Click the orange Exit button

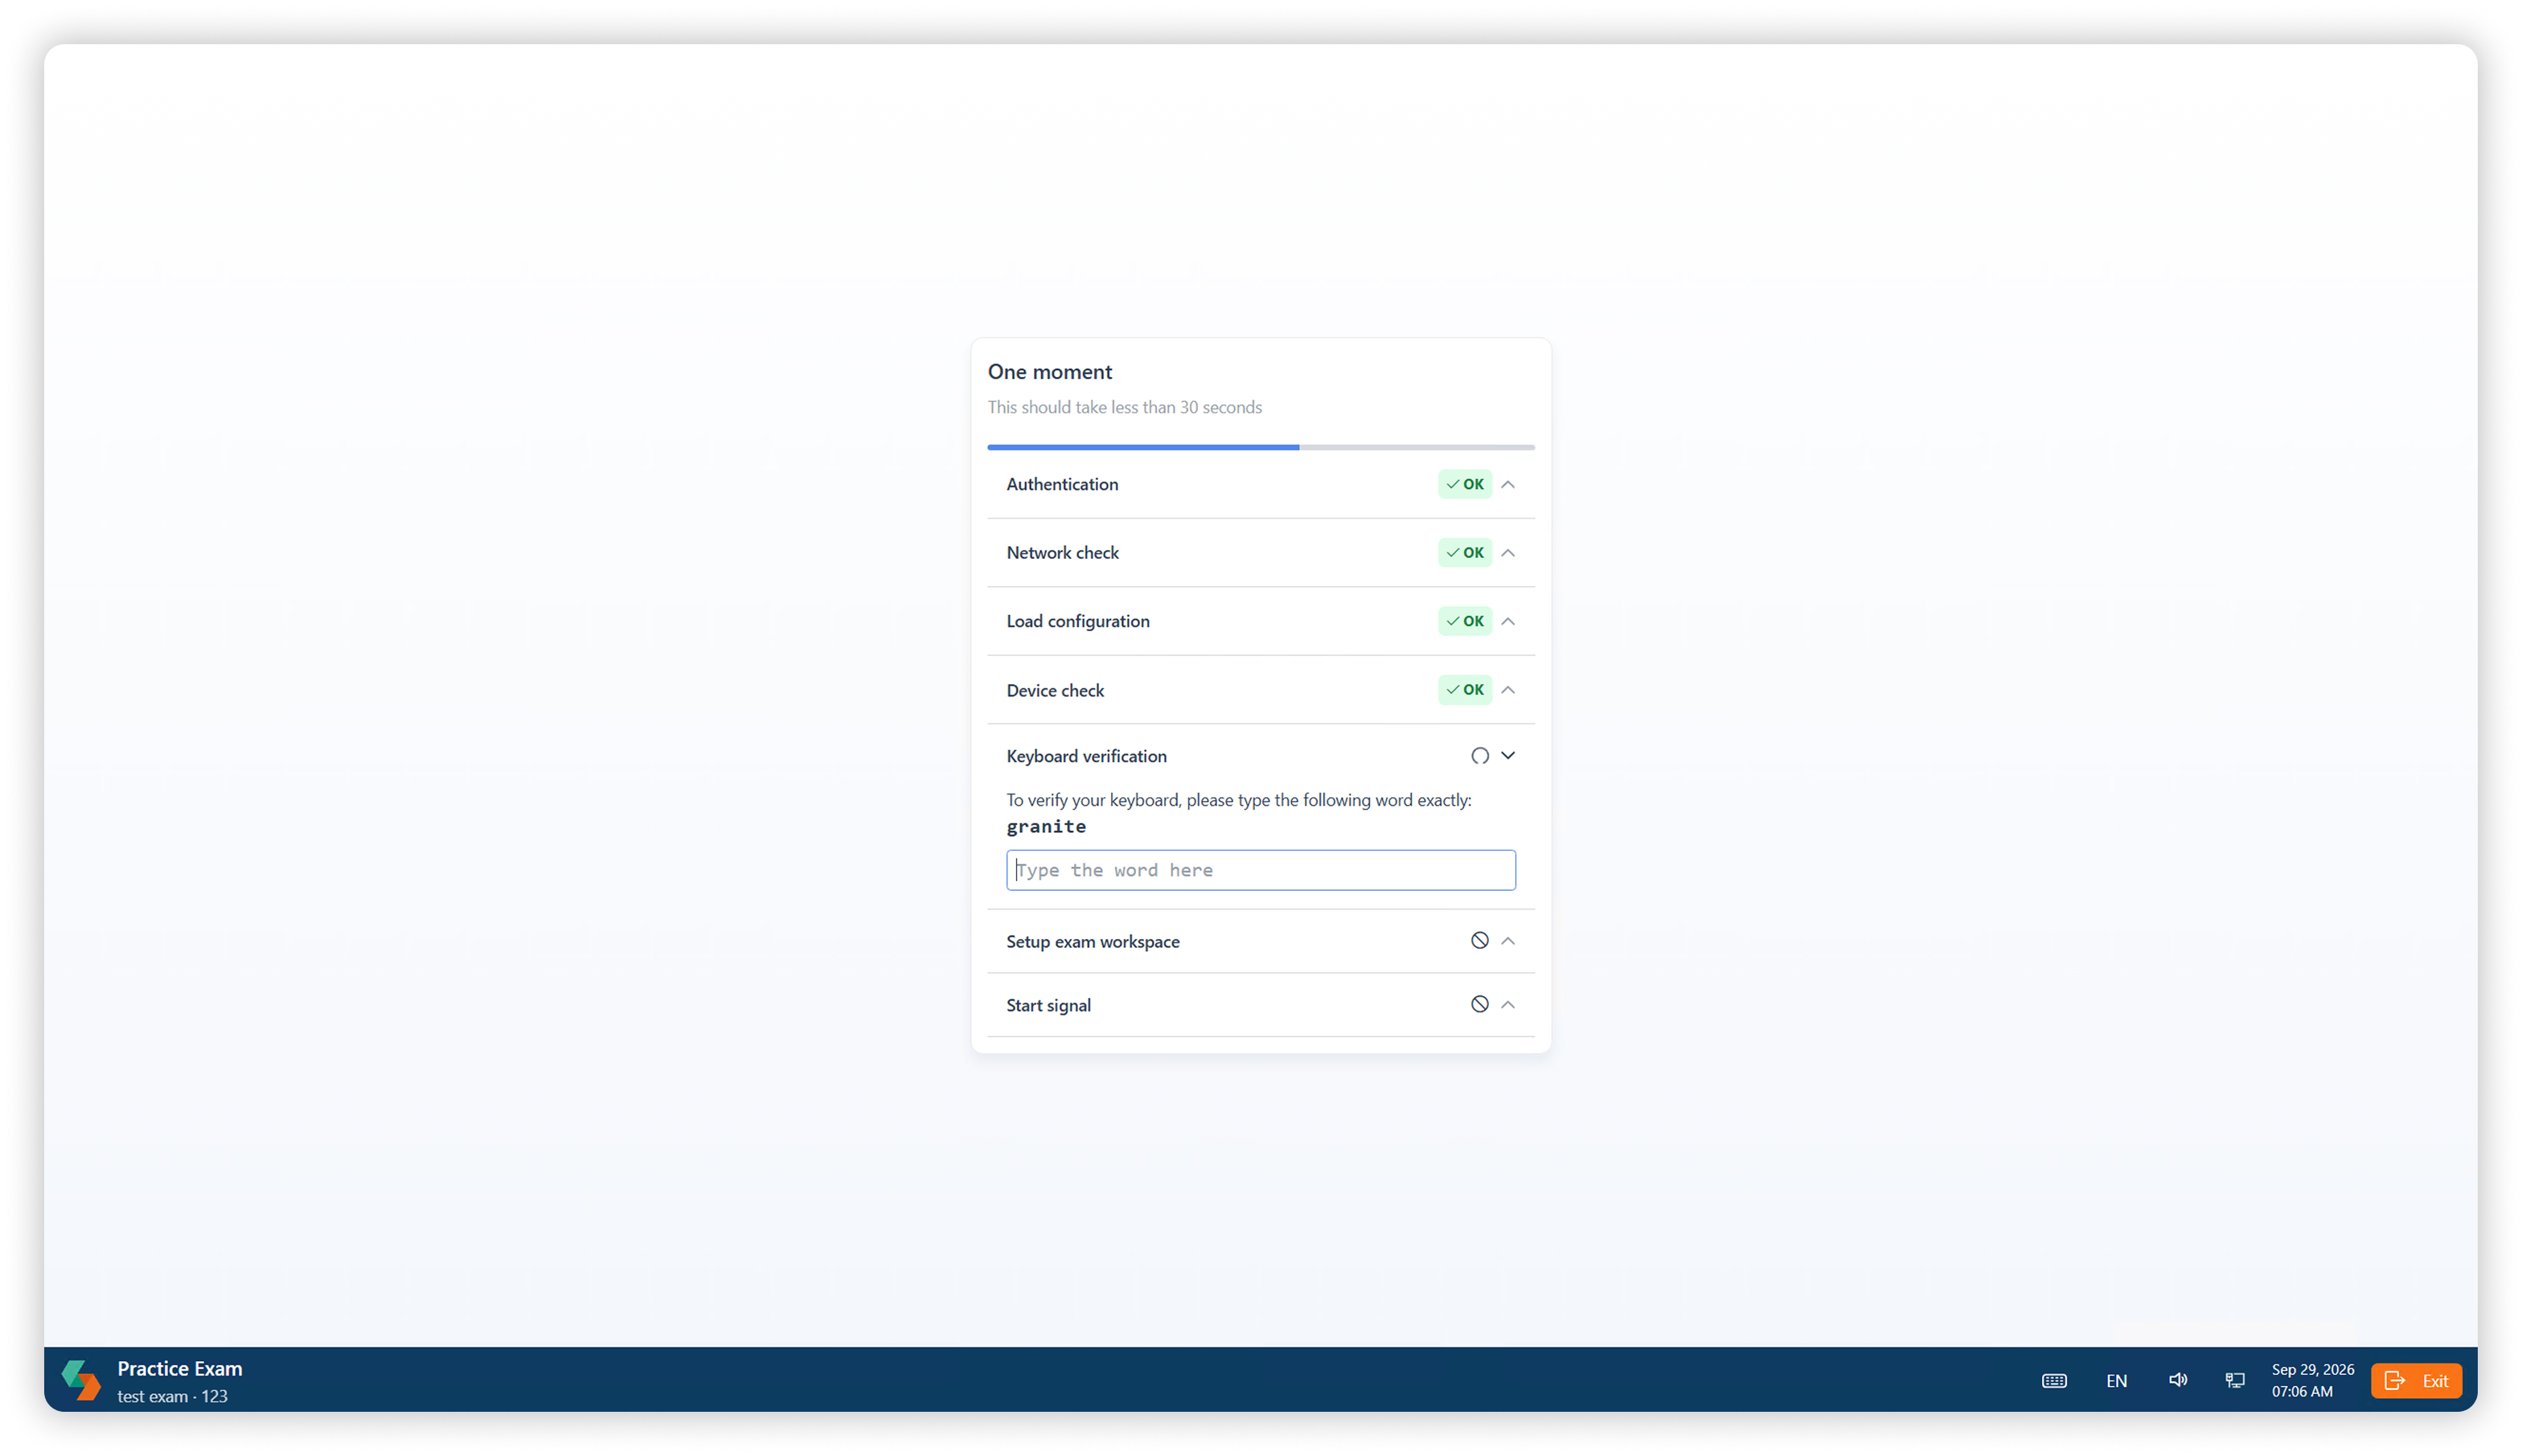click(2415, 1380)
